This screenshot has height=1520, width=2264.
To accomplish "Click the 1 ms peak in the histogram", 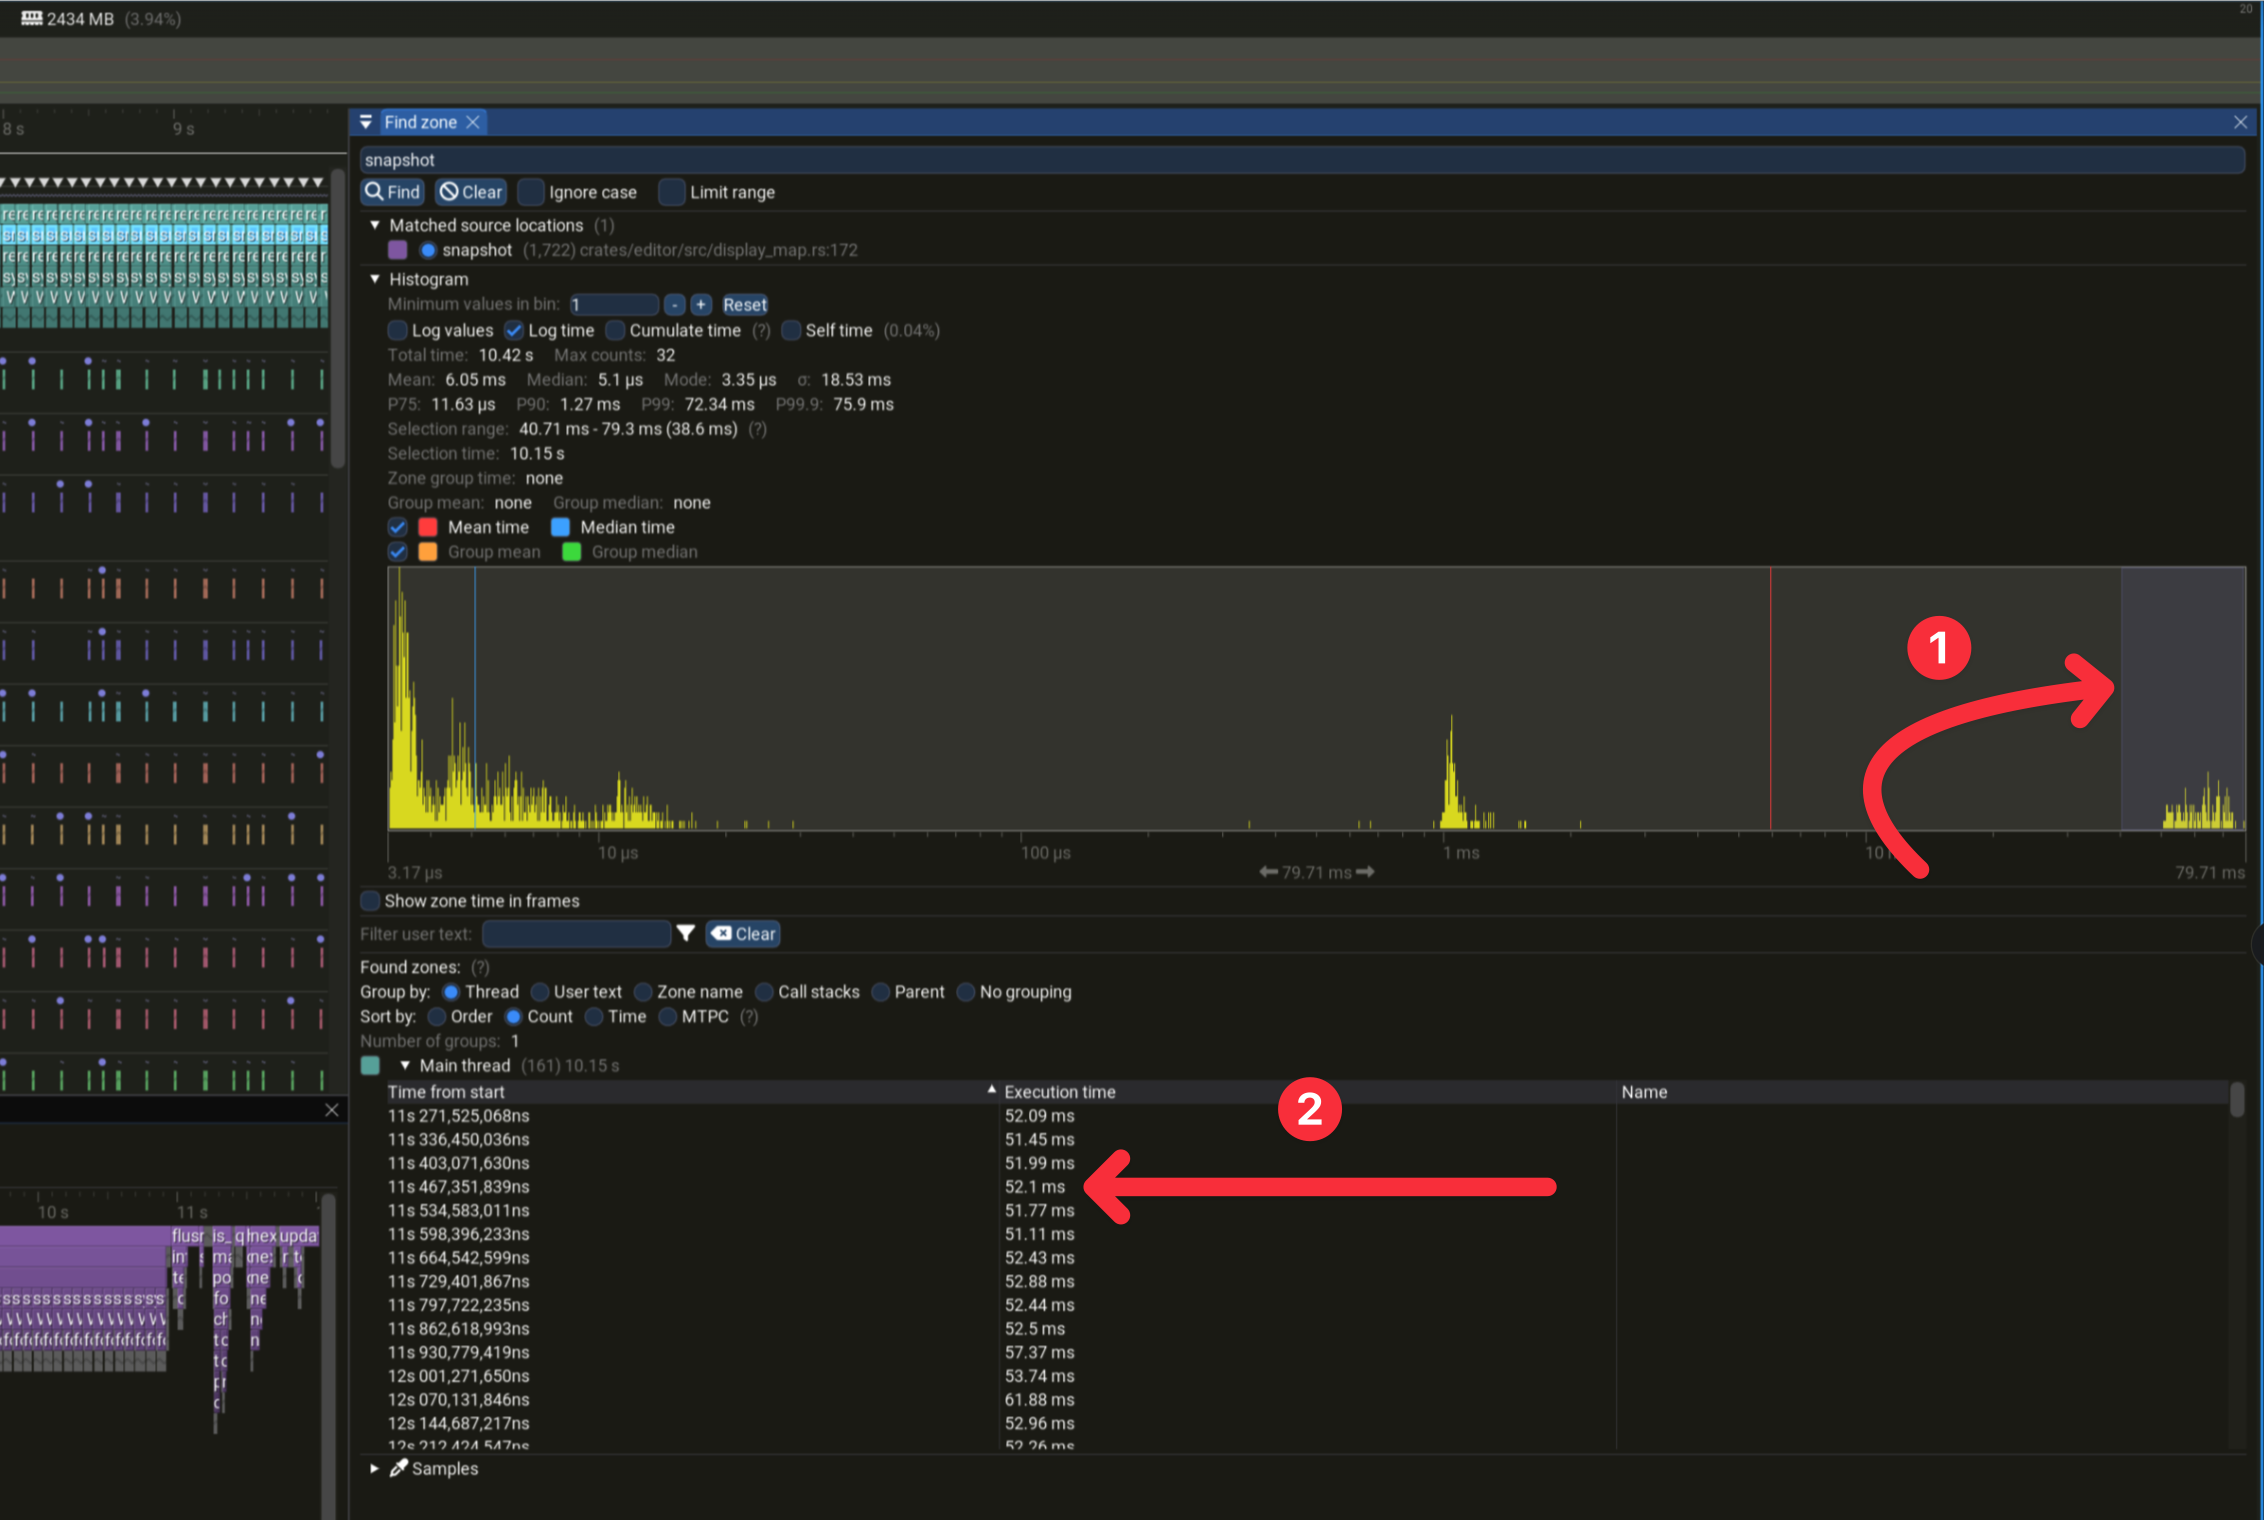I will 1451,775.
